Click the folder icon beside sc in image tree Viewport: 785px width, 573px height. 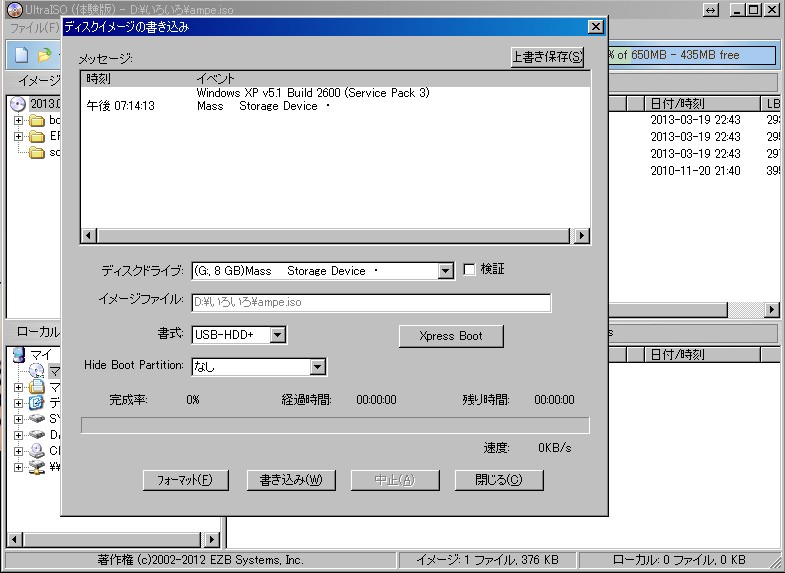tap(37, 152)
